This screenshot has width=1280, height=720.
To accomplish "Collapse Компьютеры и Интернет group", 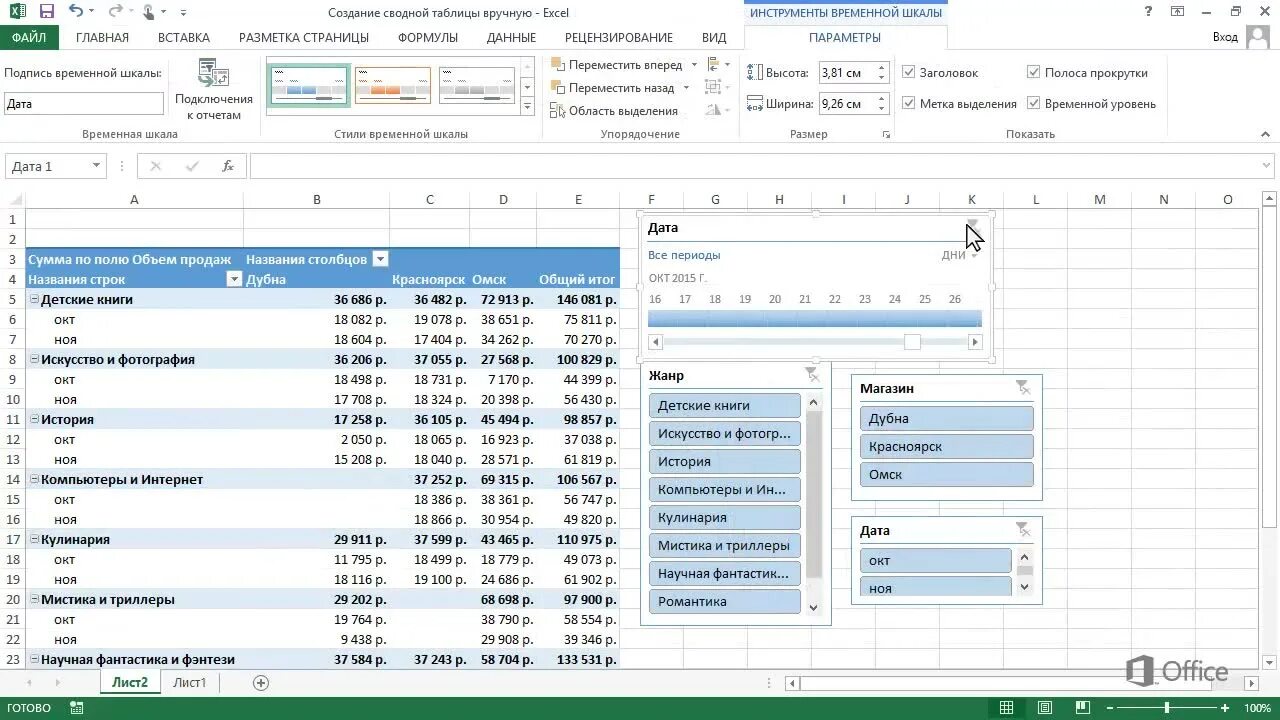I will tap(34, 479).
